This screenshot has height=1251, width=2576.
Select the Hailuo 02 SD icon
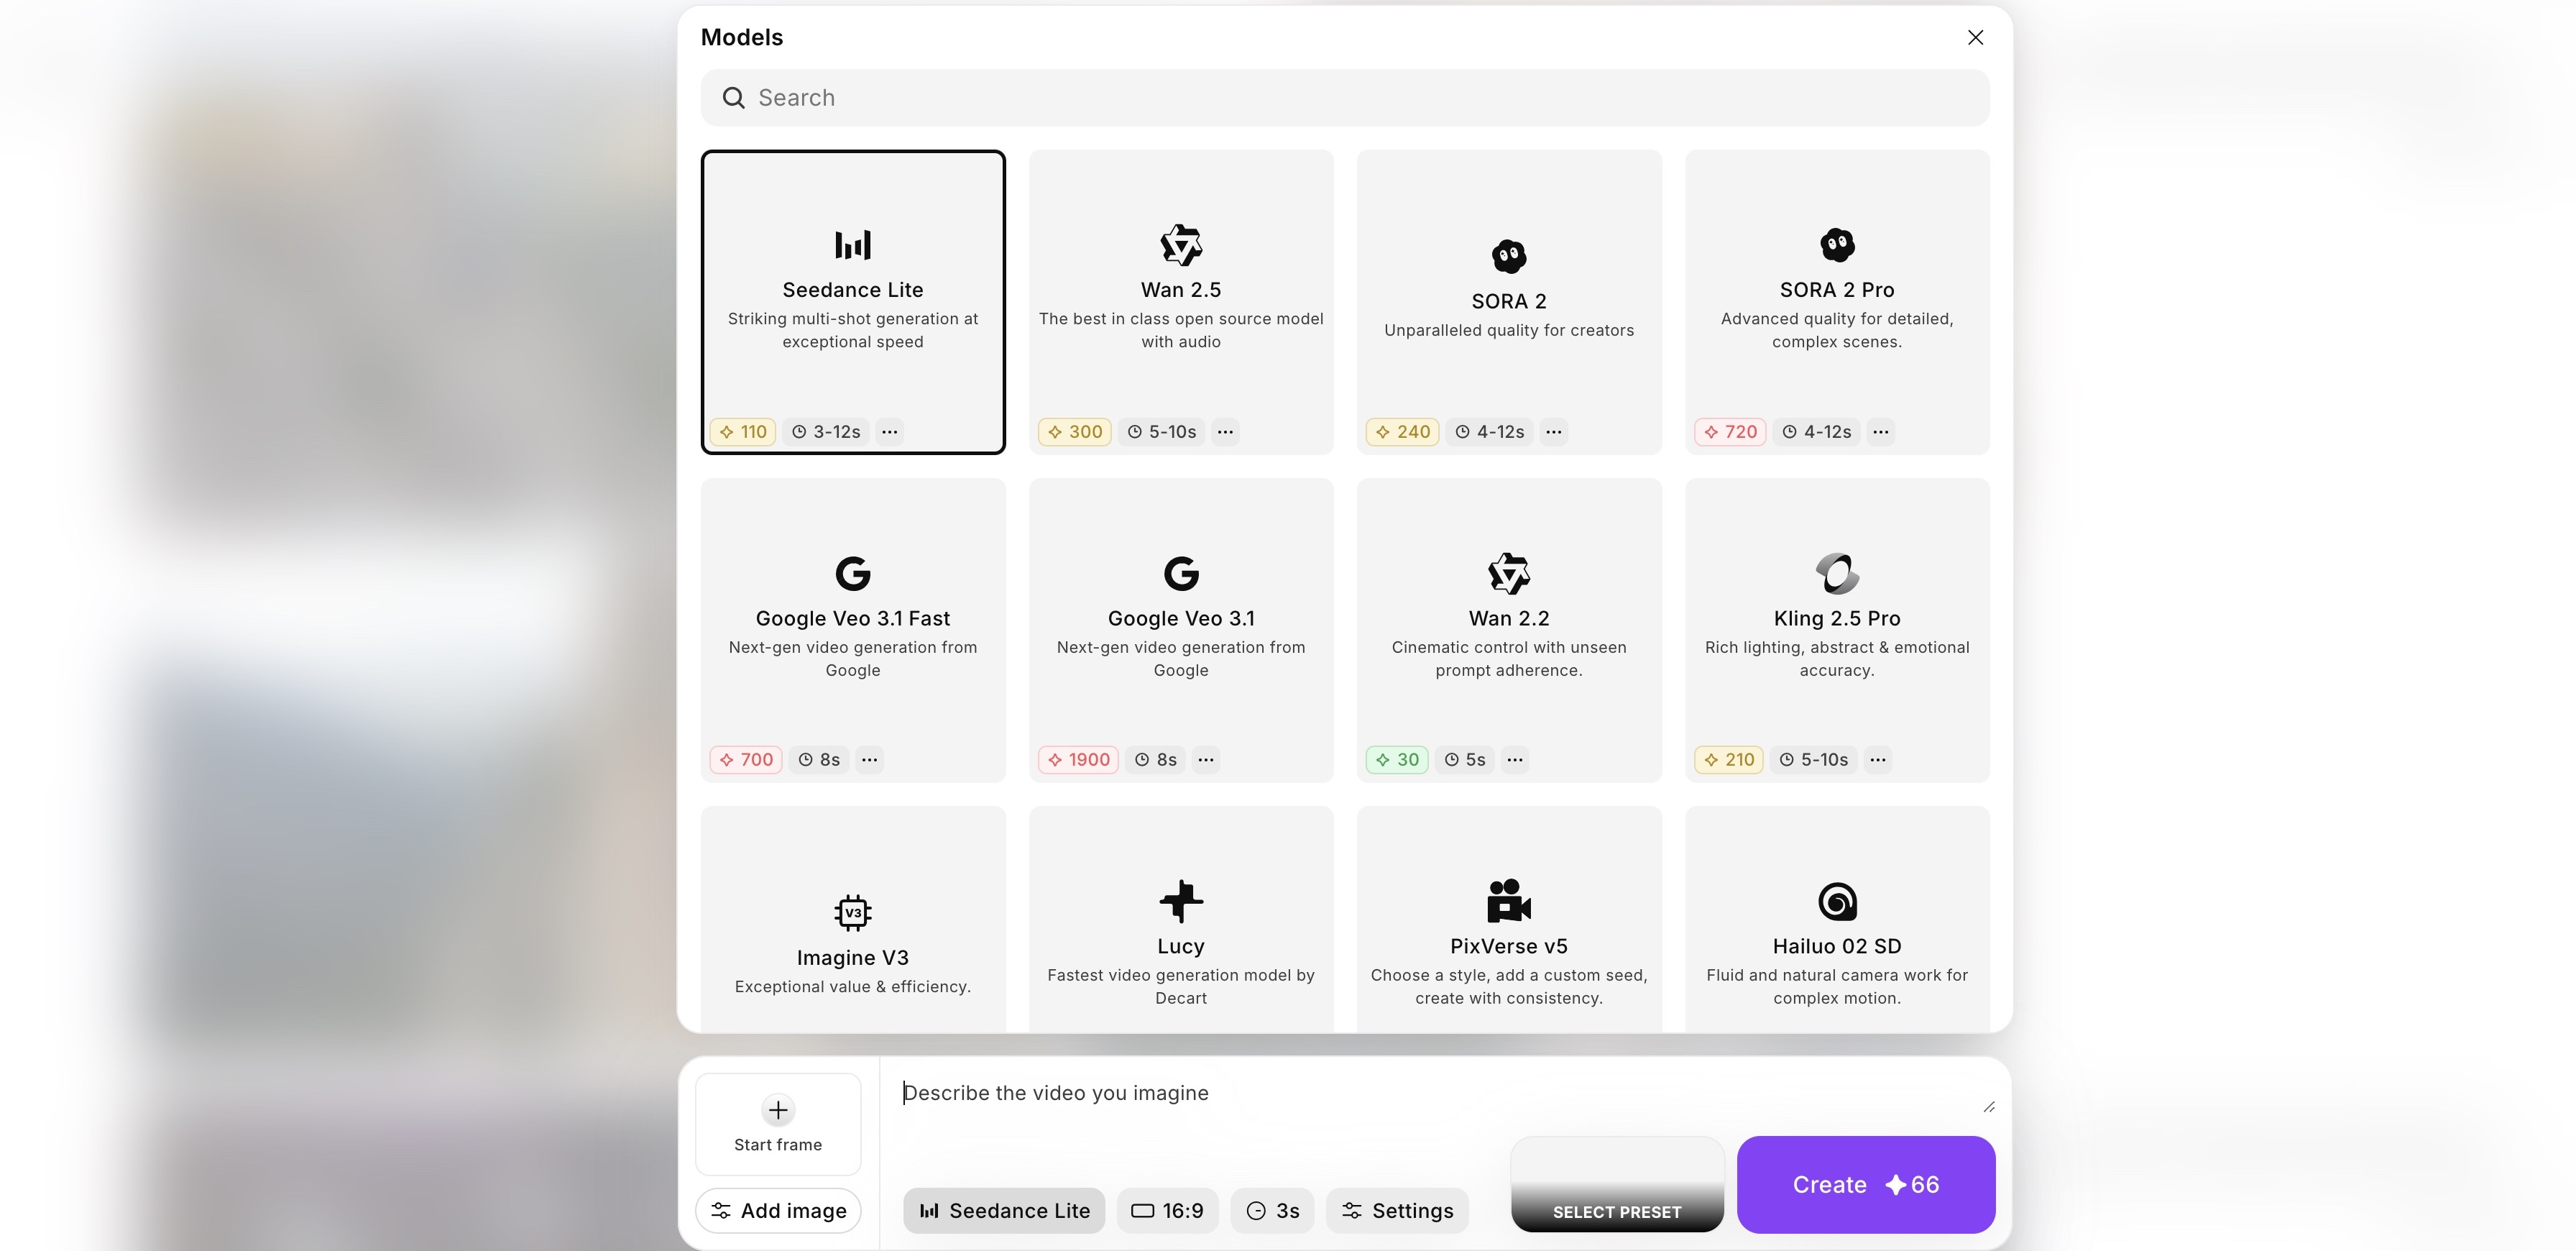coord(1836,901)
